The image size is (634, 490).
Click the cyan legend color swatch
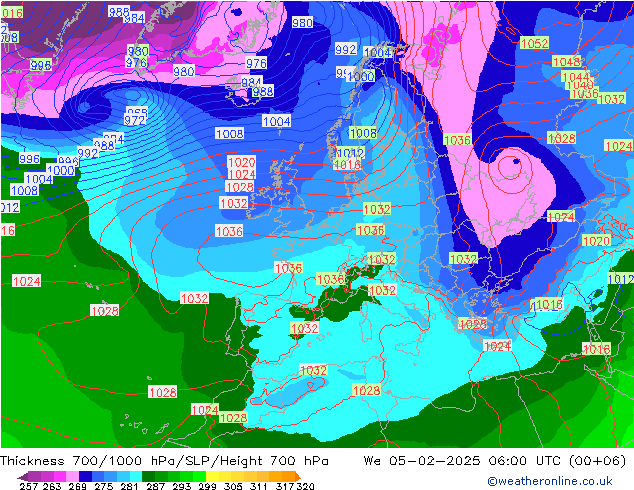[136, 476]
